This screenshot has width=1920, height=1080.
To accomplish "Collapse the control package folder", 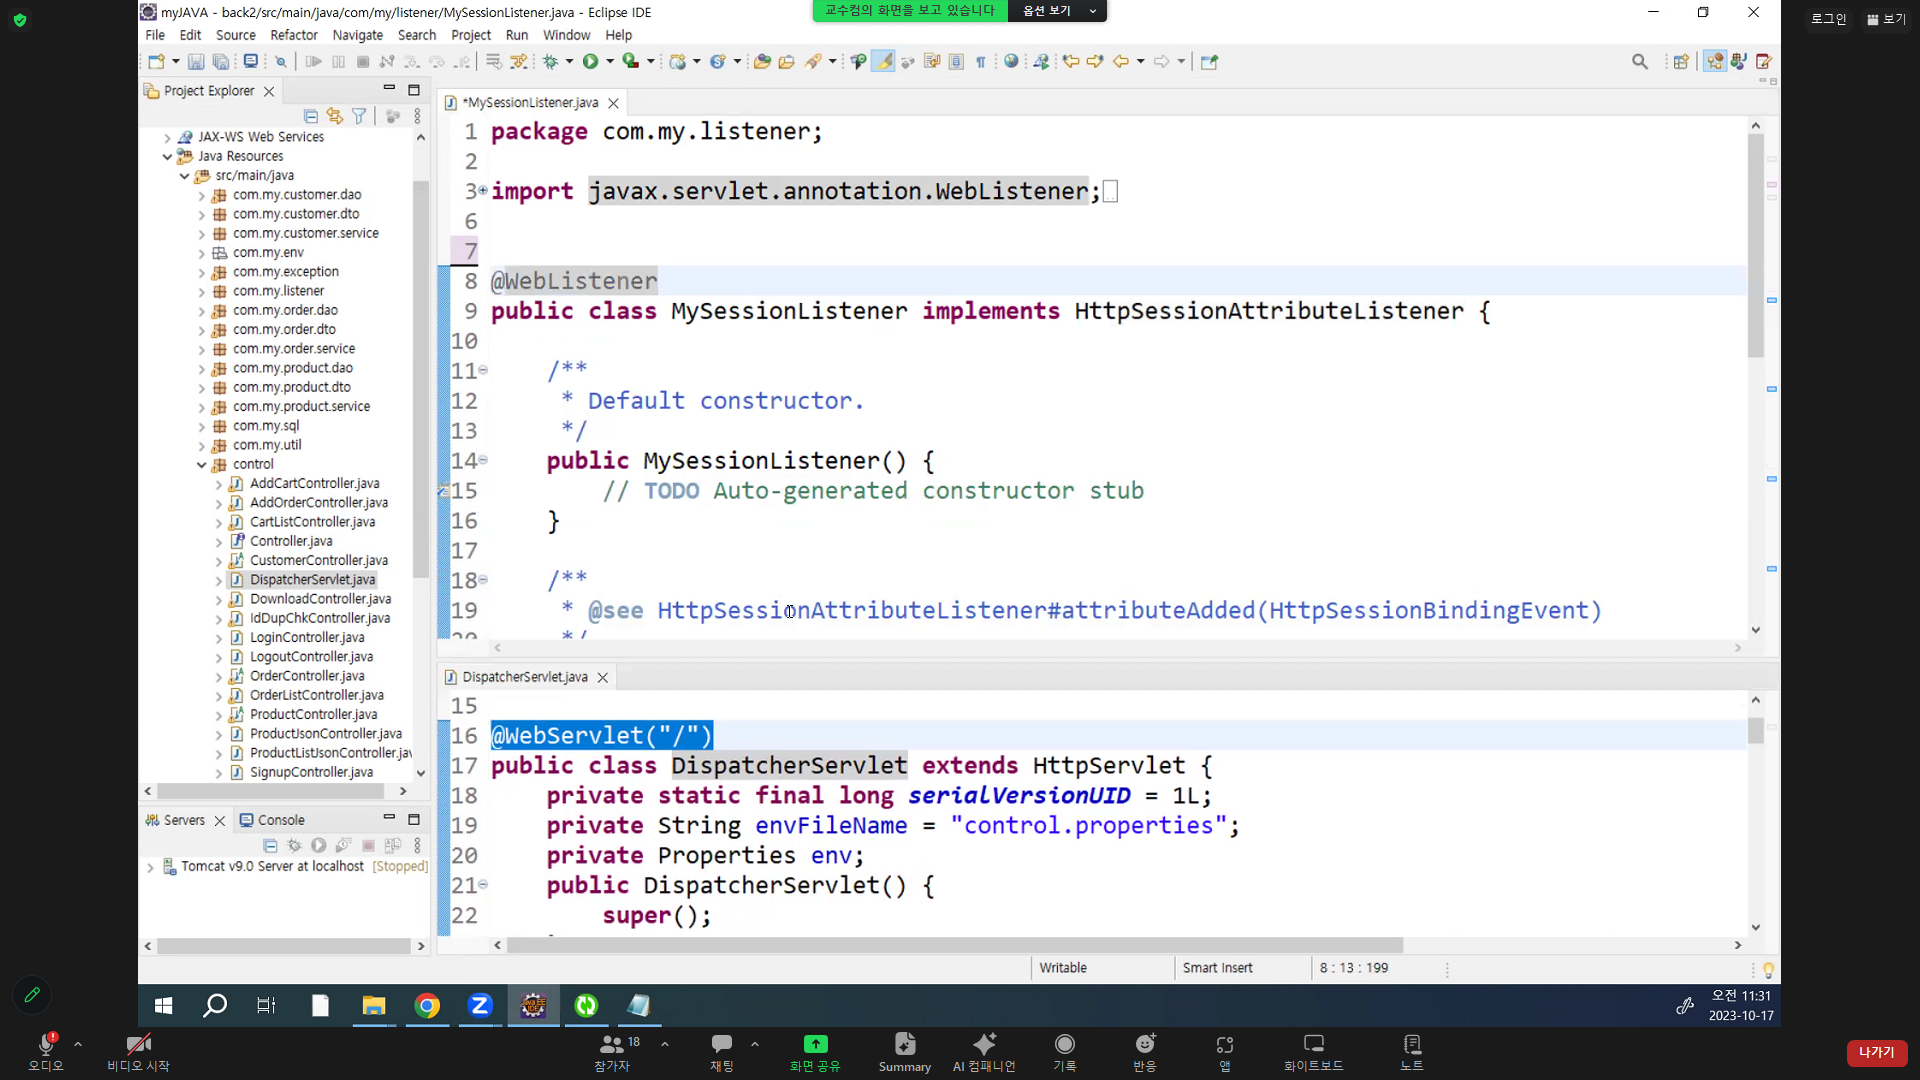I will click(201, 465).
